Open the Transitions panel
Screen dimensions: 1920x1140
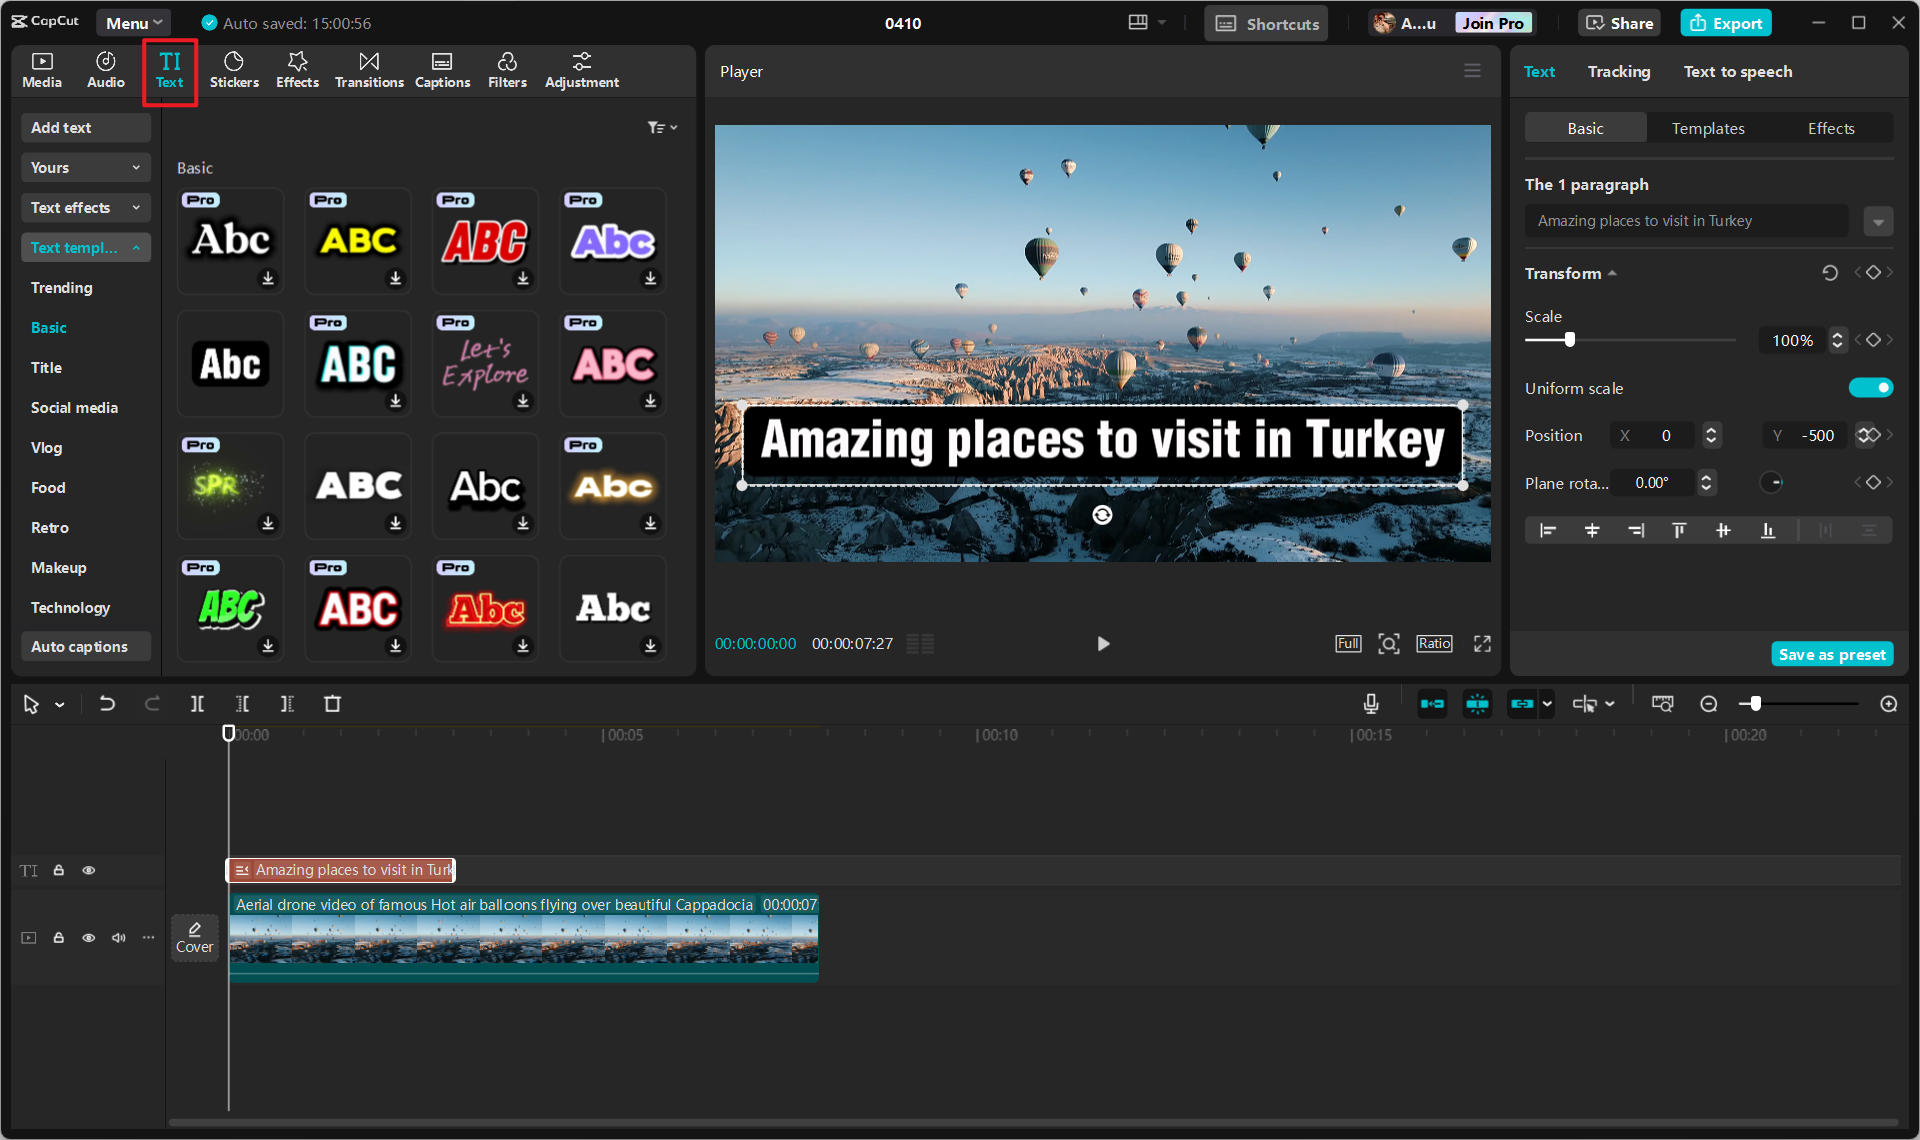[369, 70]
